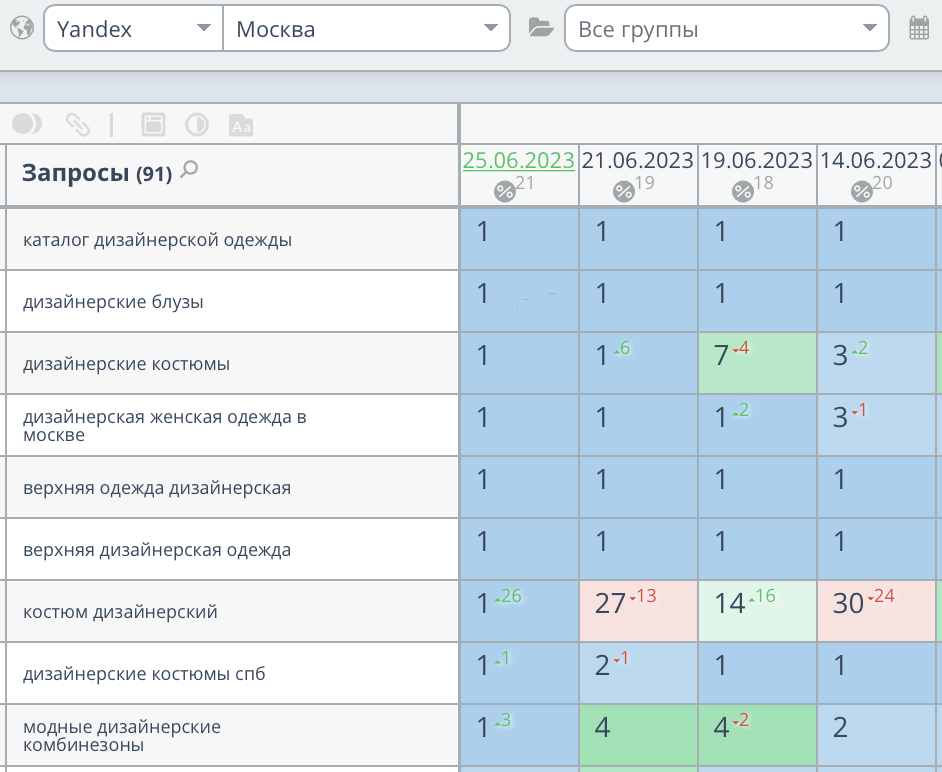The height and width of the screenshot is (772, 942).
Task: Click the percent icon under 21.06.2023
Action: coord(624,192)
